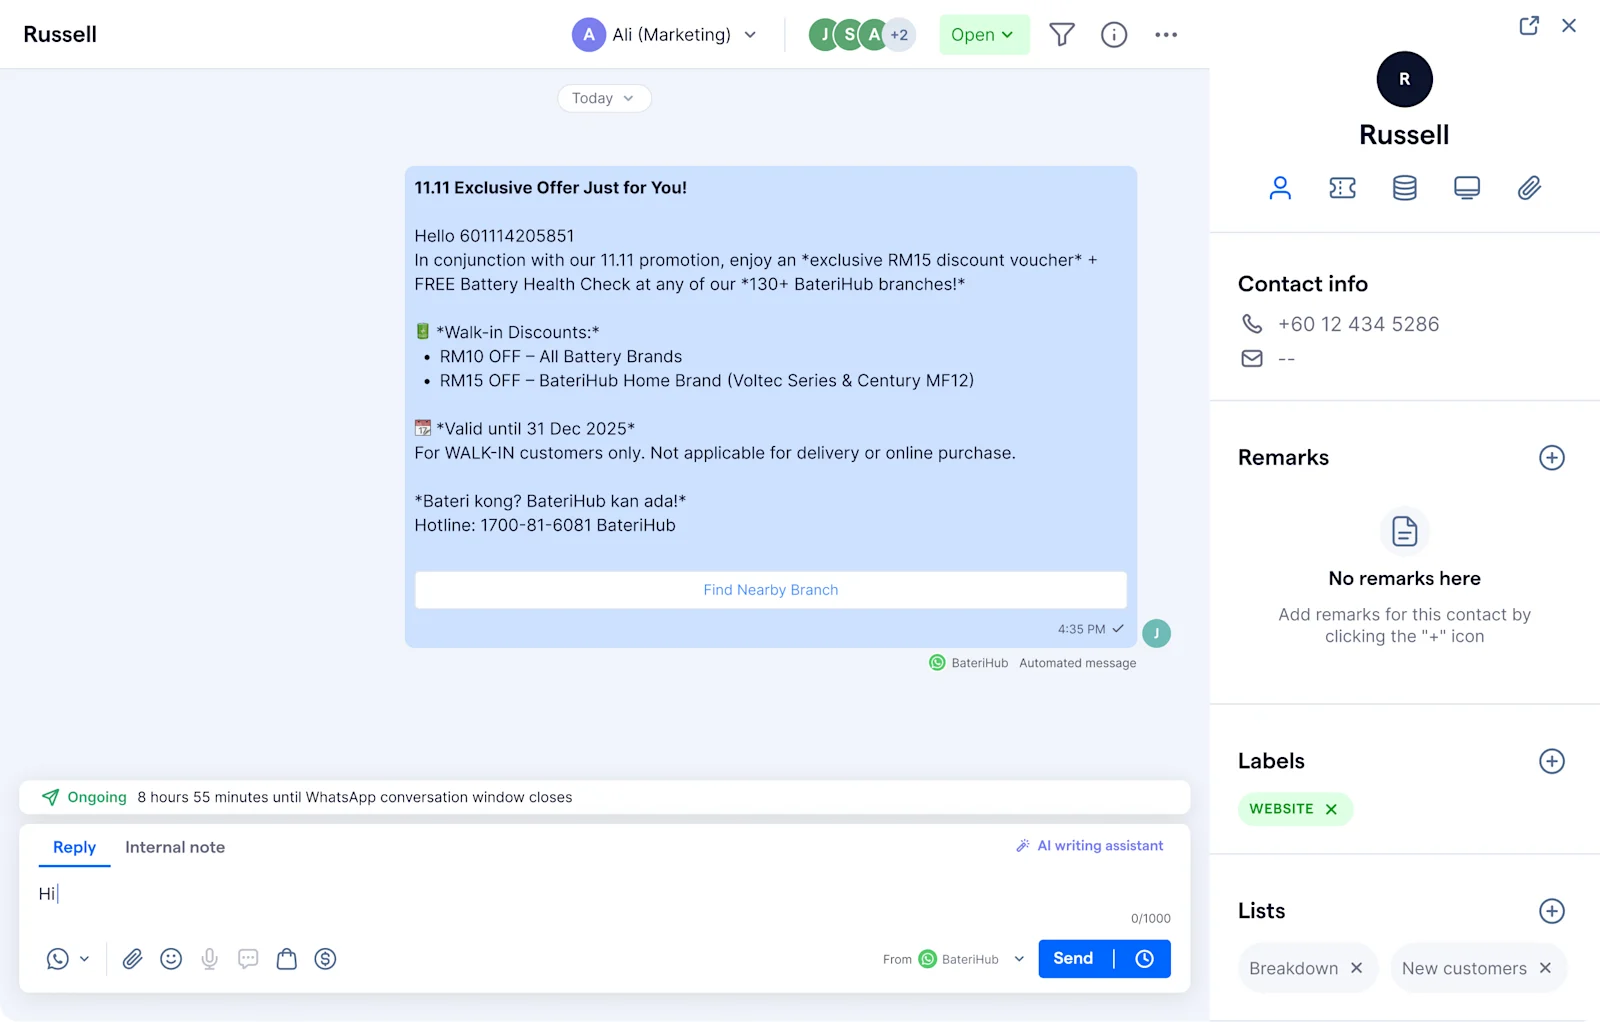Click the Find Nearby Branch button
Image resolution: width=1600 pixels, height=1022 pixels.
tap(771, 590)
